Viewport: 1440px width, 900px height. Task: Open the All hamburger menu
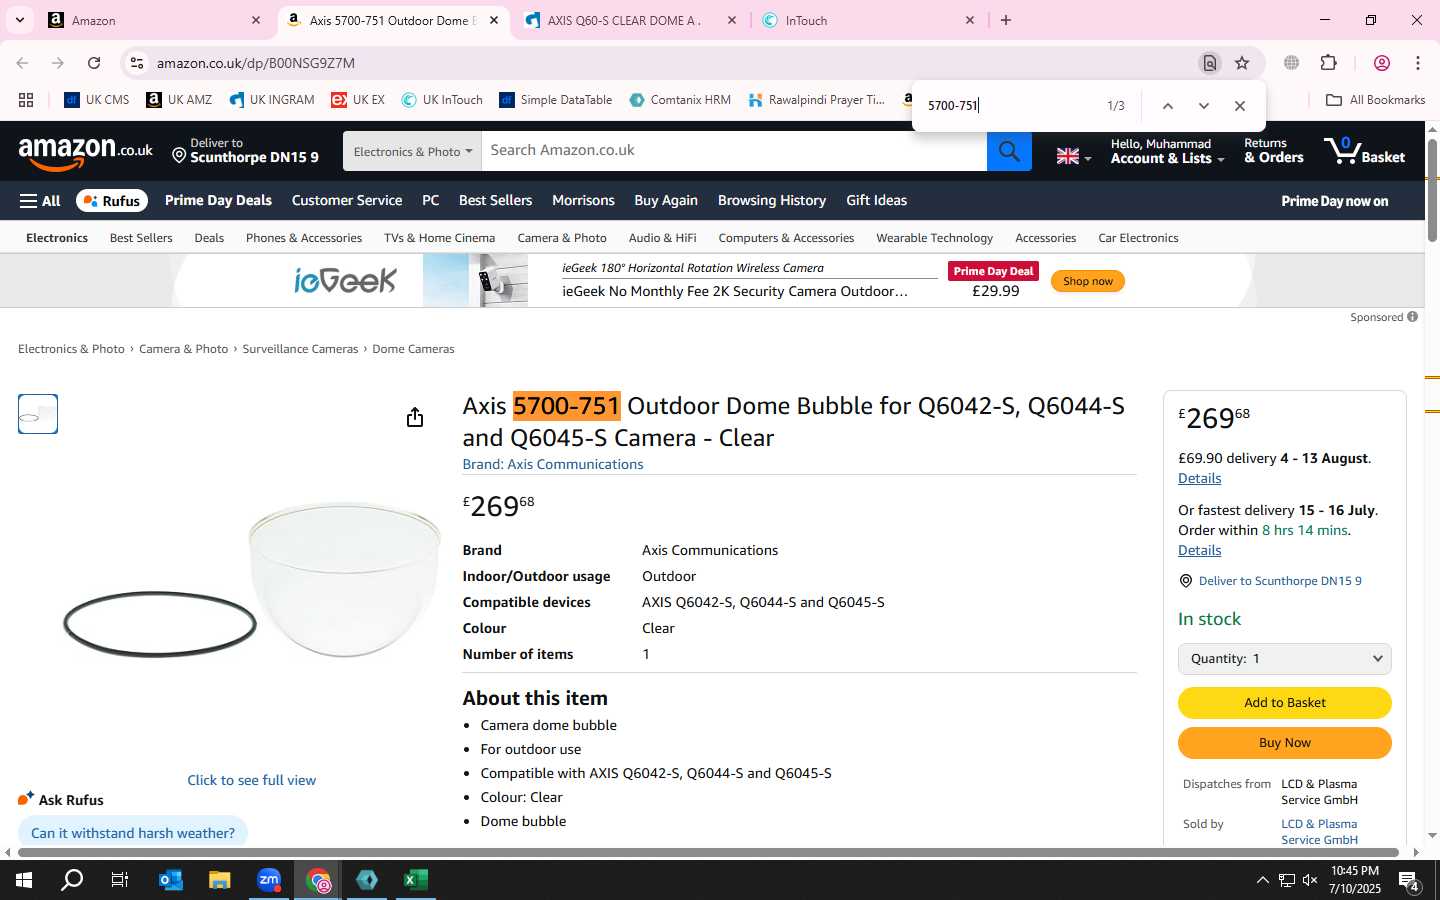click(40, 201)
